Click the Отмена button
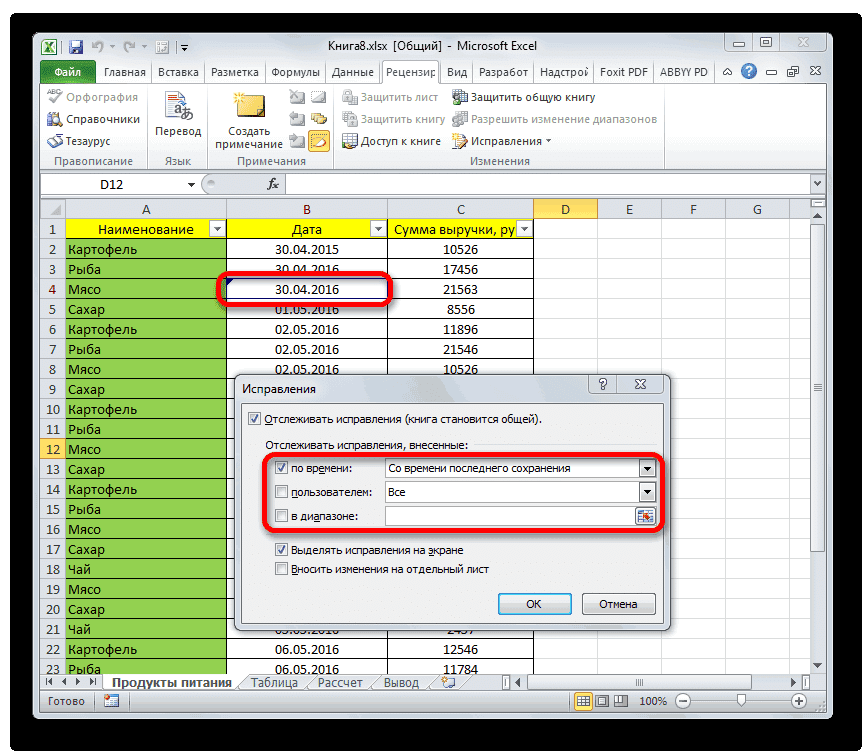This screenshot has height=752, width=866. [x=618, y=603]
